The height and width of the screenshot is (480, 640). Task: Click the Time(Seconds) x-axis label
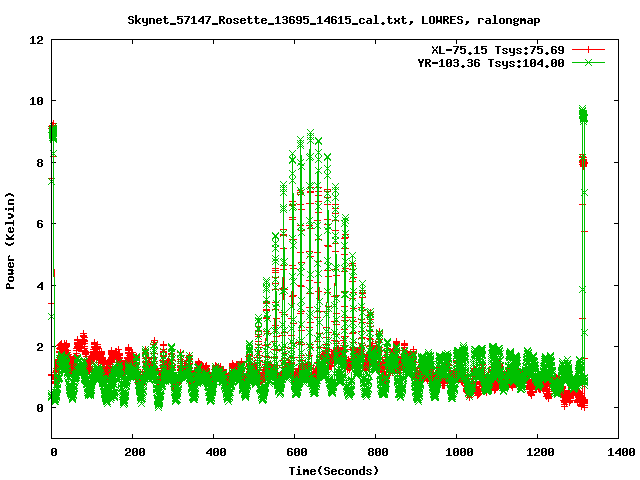(333, 471)
